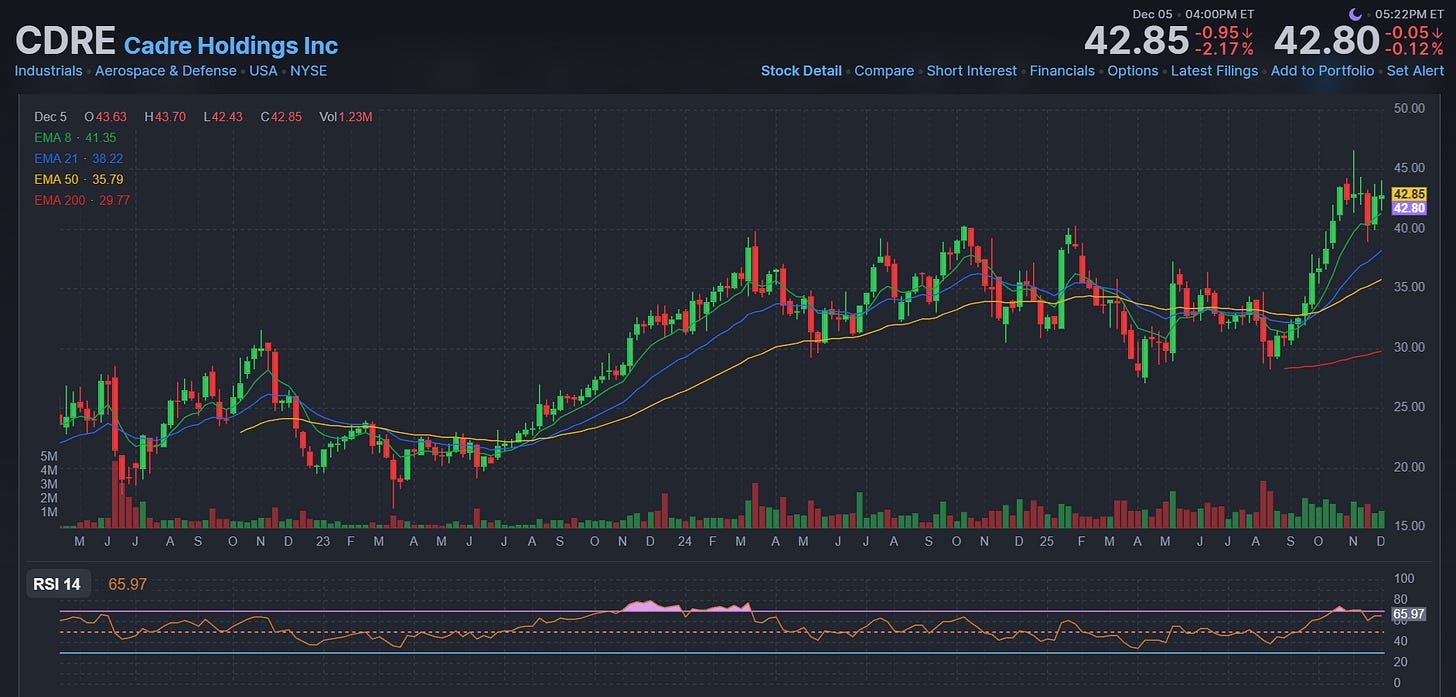Add CDRE to Portfolio

(1322, 71)
